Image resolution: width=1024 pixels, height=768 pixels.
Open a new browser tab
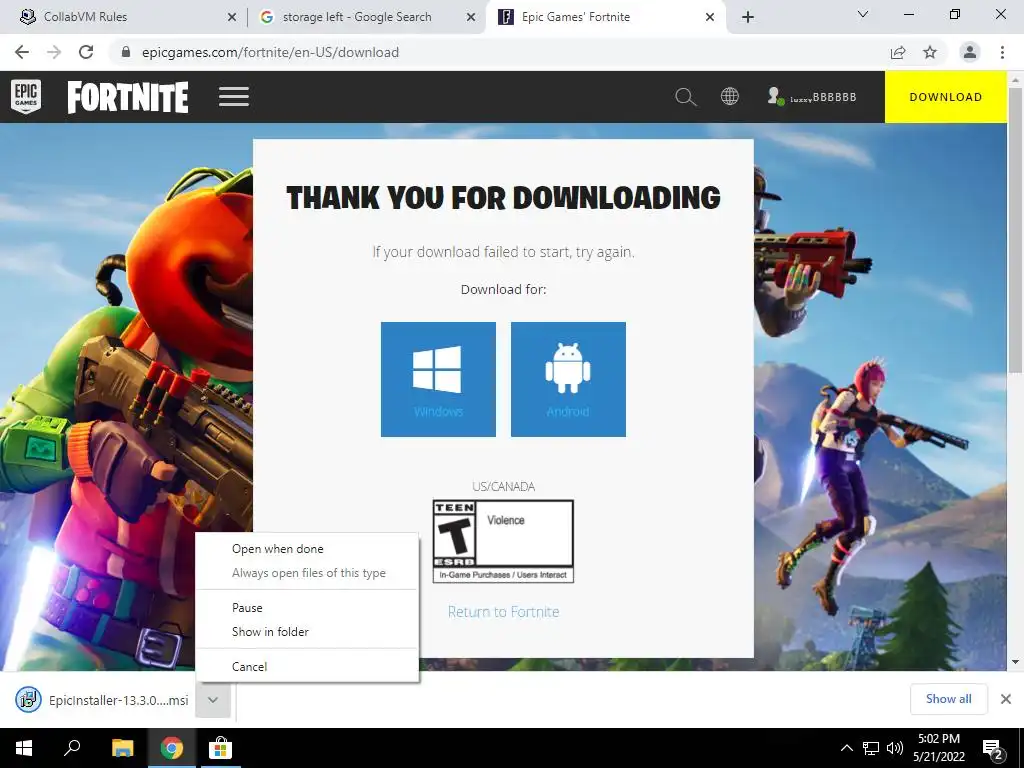point(748,18)
